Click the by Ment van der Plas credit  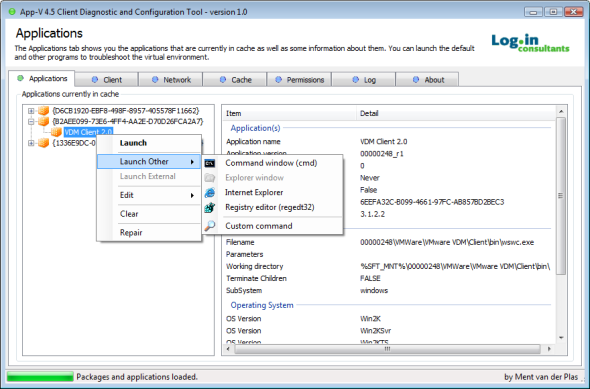(541, 377)
